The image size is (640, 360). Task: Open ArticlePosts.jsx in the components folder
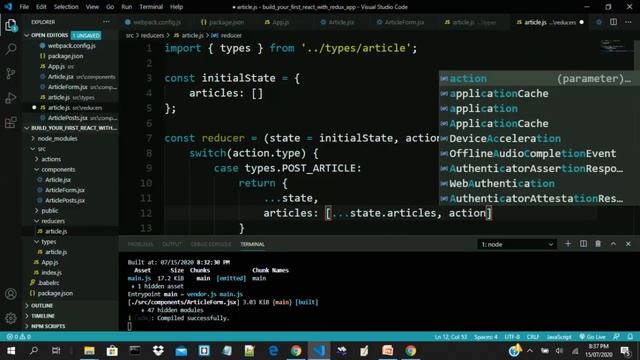pos(65,200)
